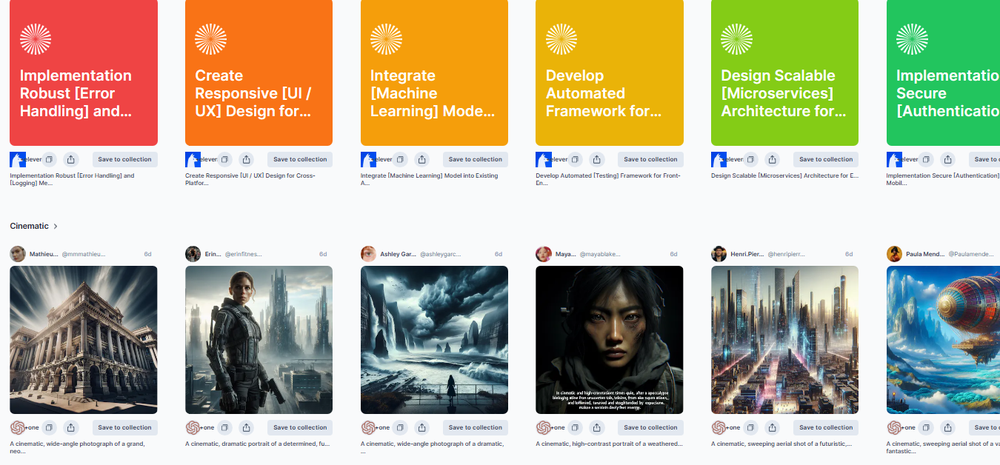The height and width of the screenshot is (465, 1000).
Task: Share the Secure Authentication prompt
Action: pyautogui.click(x=948, y=159)
